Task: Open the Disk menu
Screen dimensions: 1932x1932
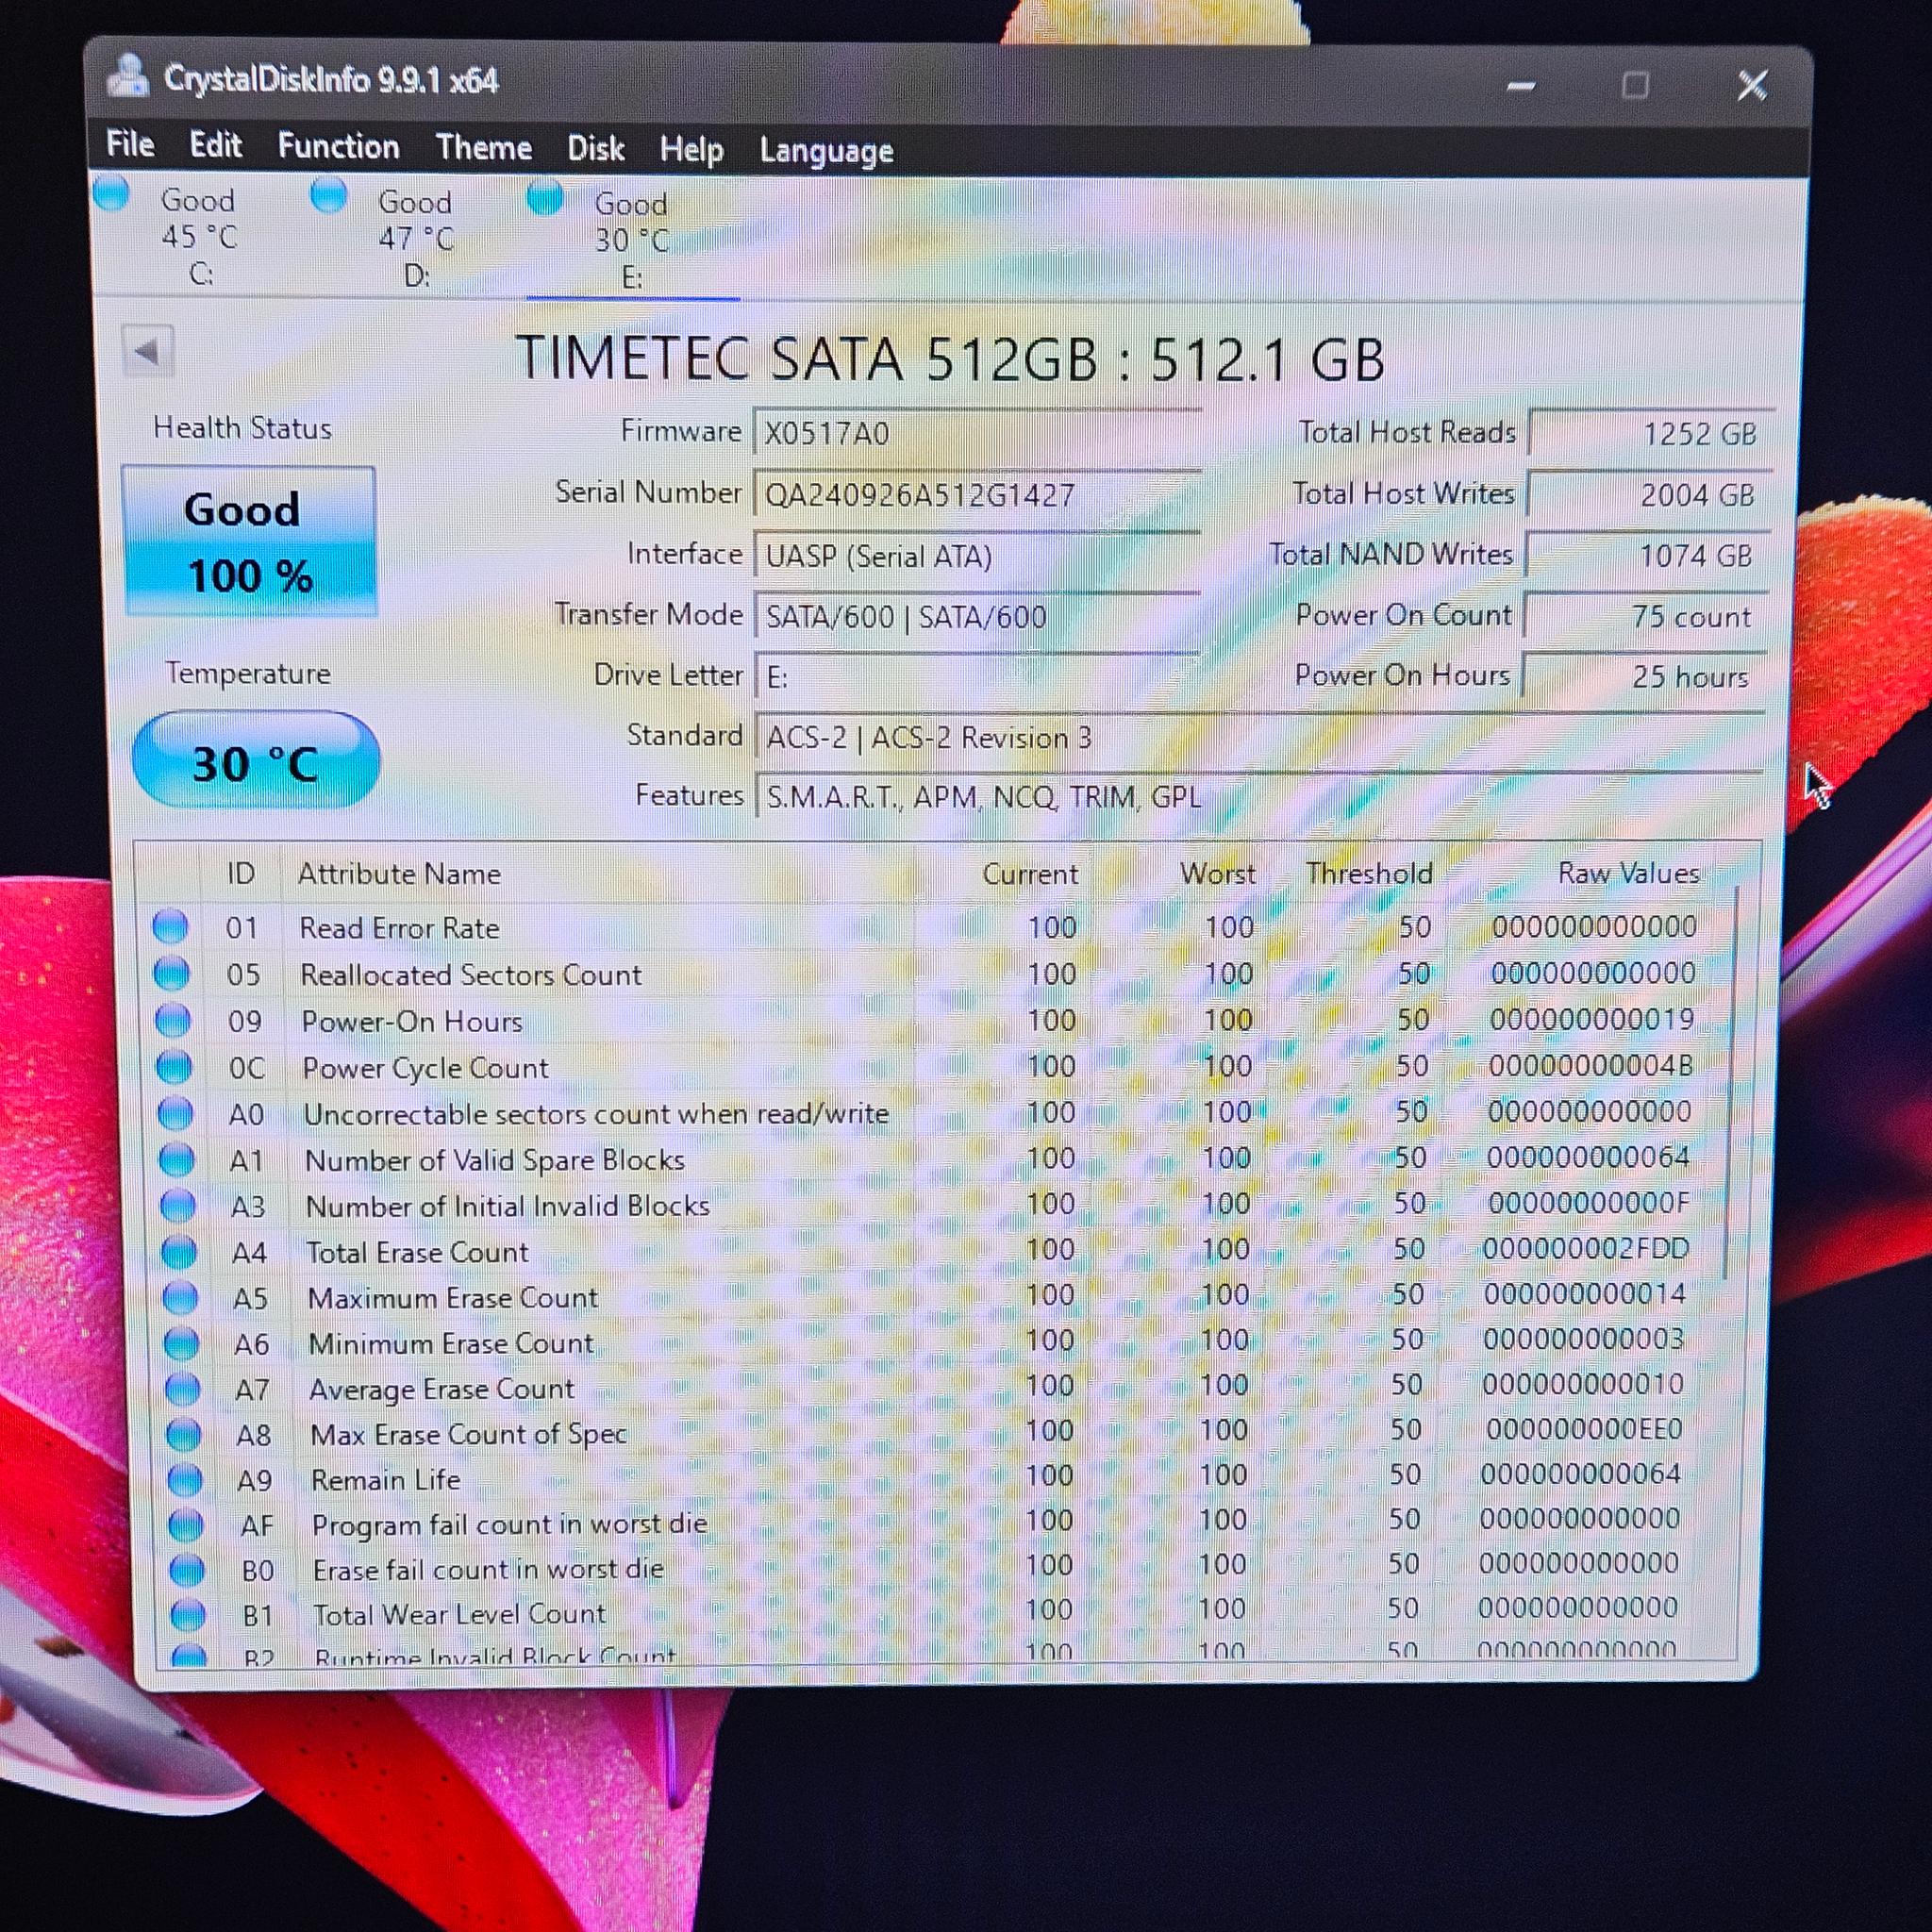Action: point(595,149)
